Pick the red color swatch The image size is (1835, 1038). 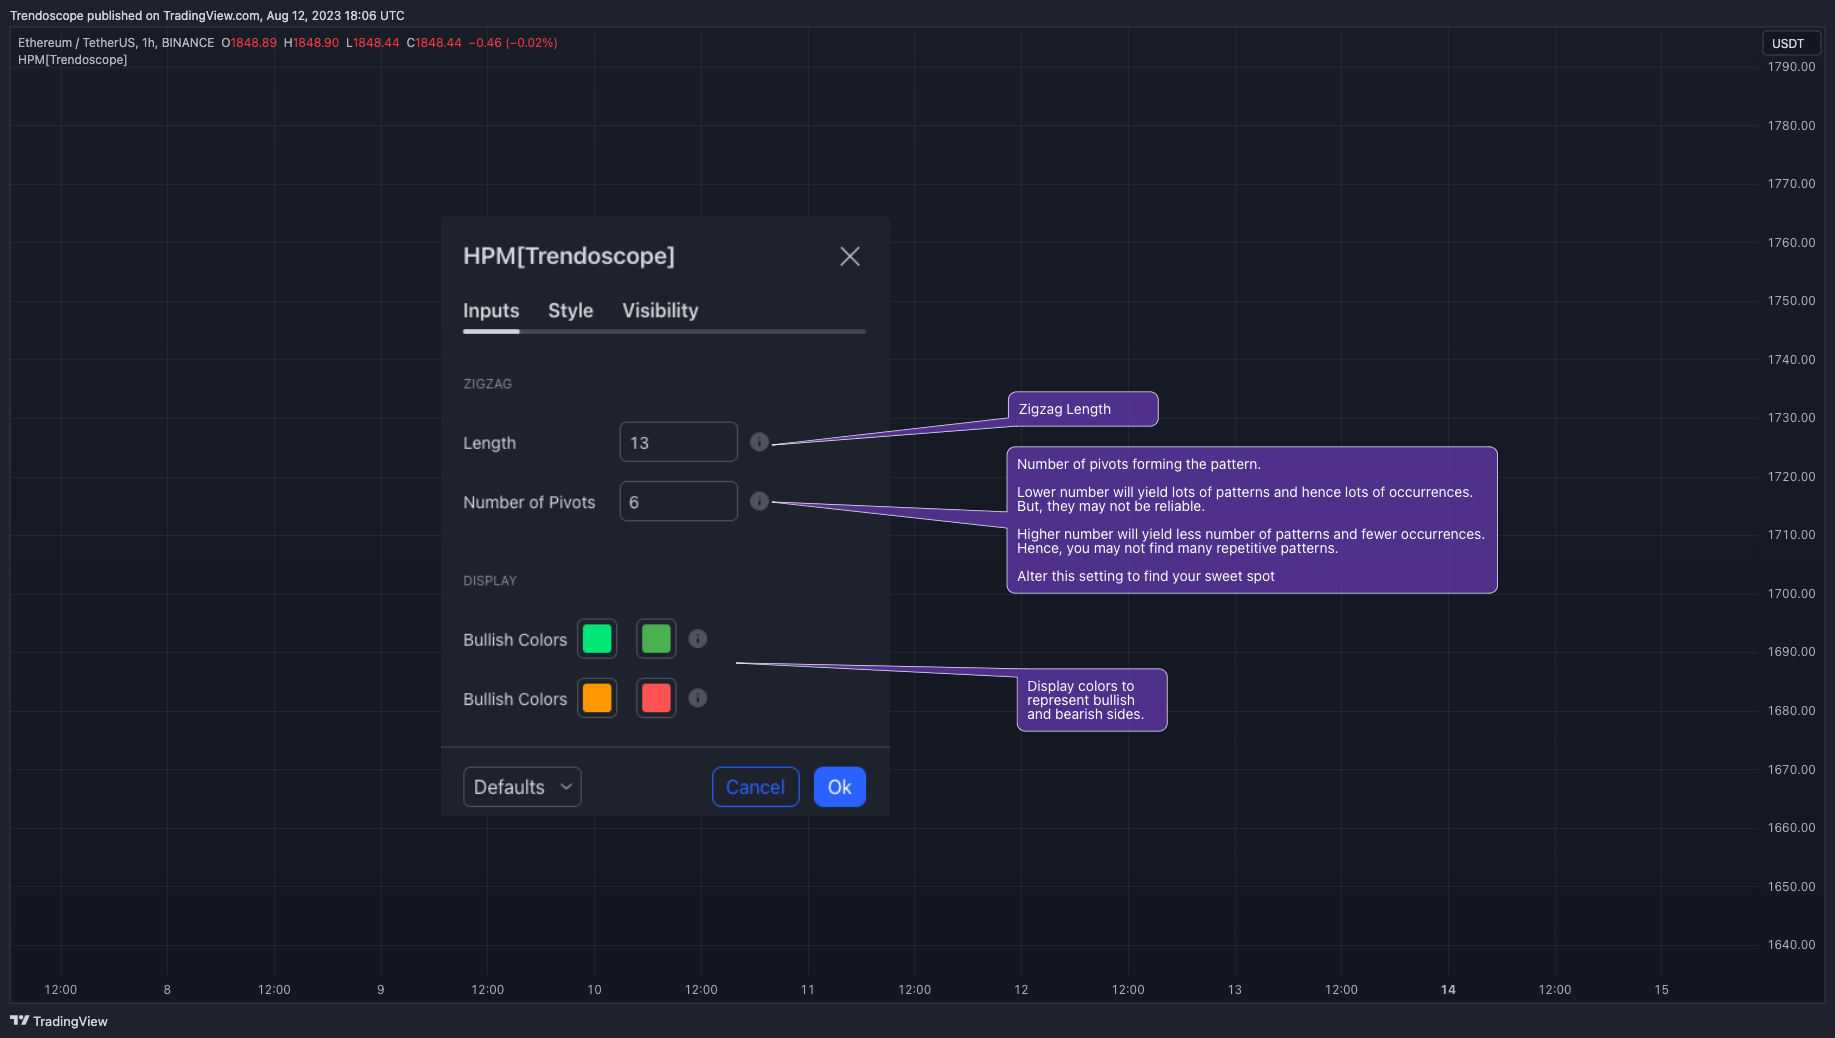point(656,698)
